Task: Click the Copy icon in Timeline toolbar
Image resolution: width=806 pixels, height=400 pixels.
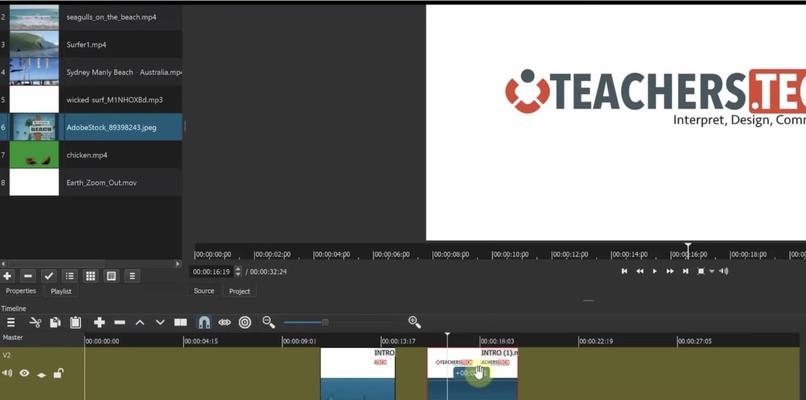Action: tap(55, 322)
